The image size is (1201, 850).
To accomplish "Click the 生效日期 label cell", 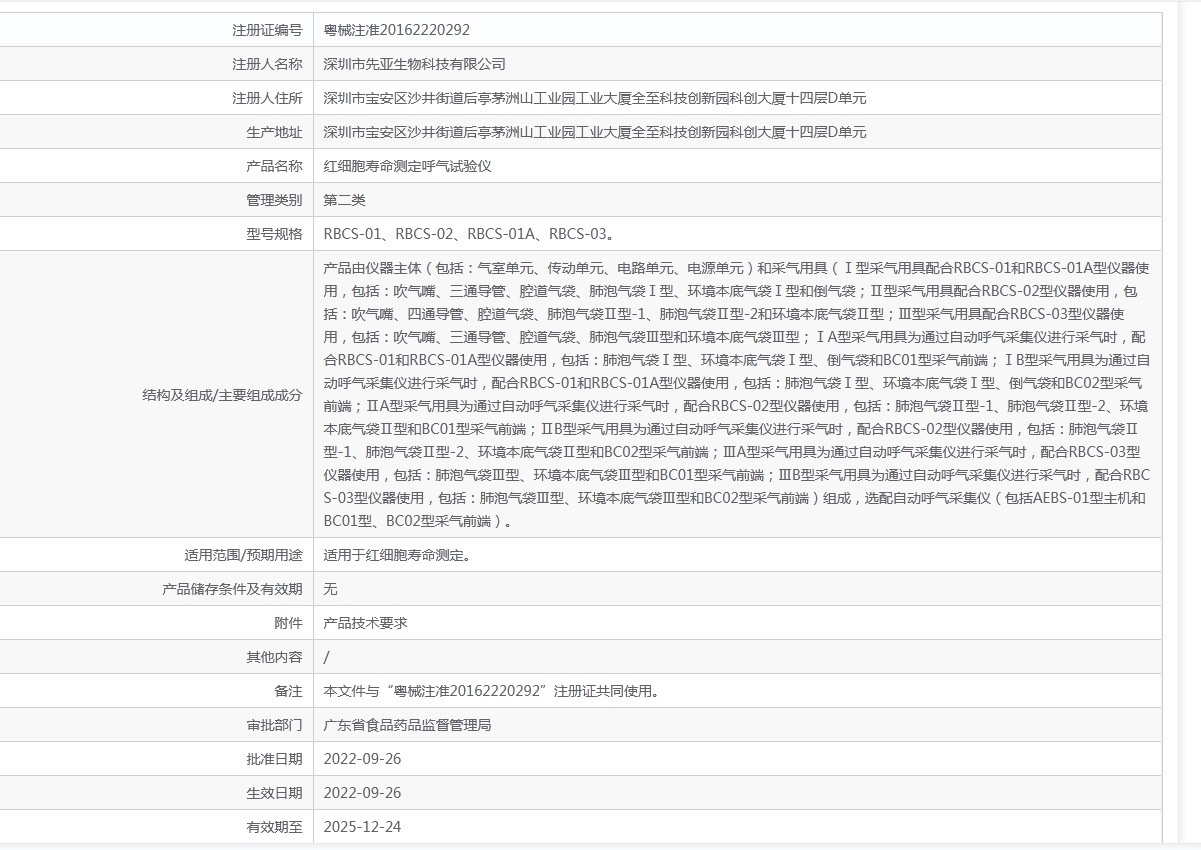I will click(x=274, y=793).
